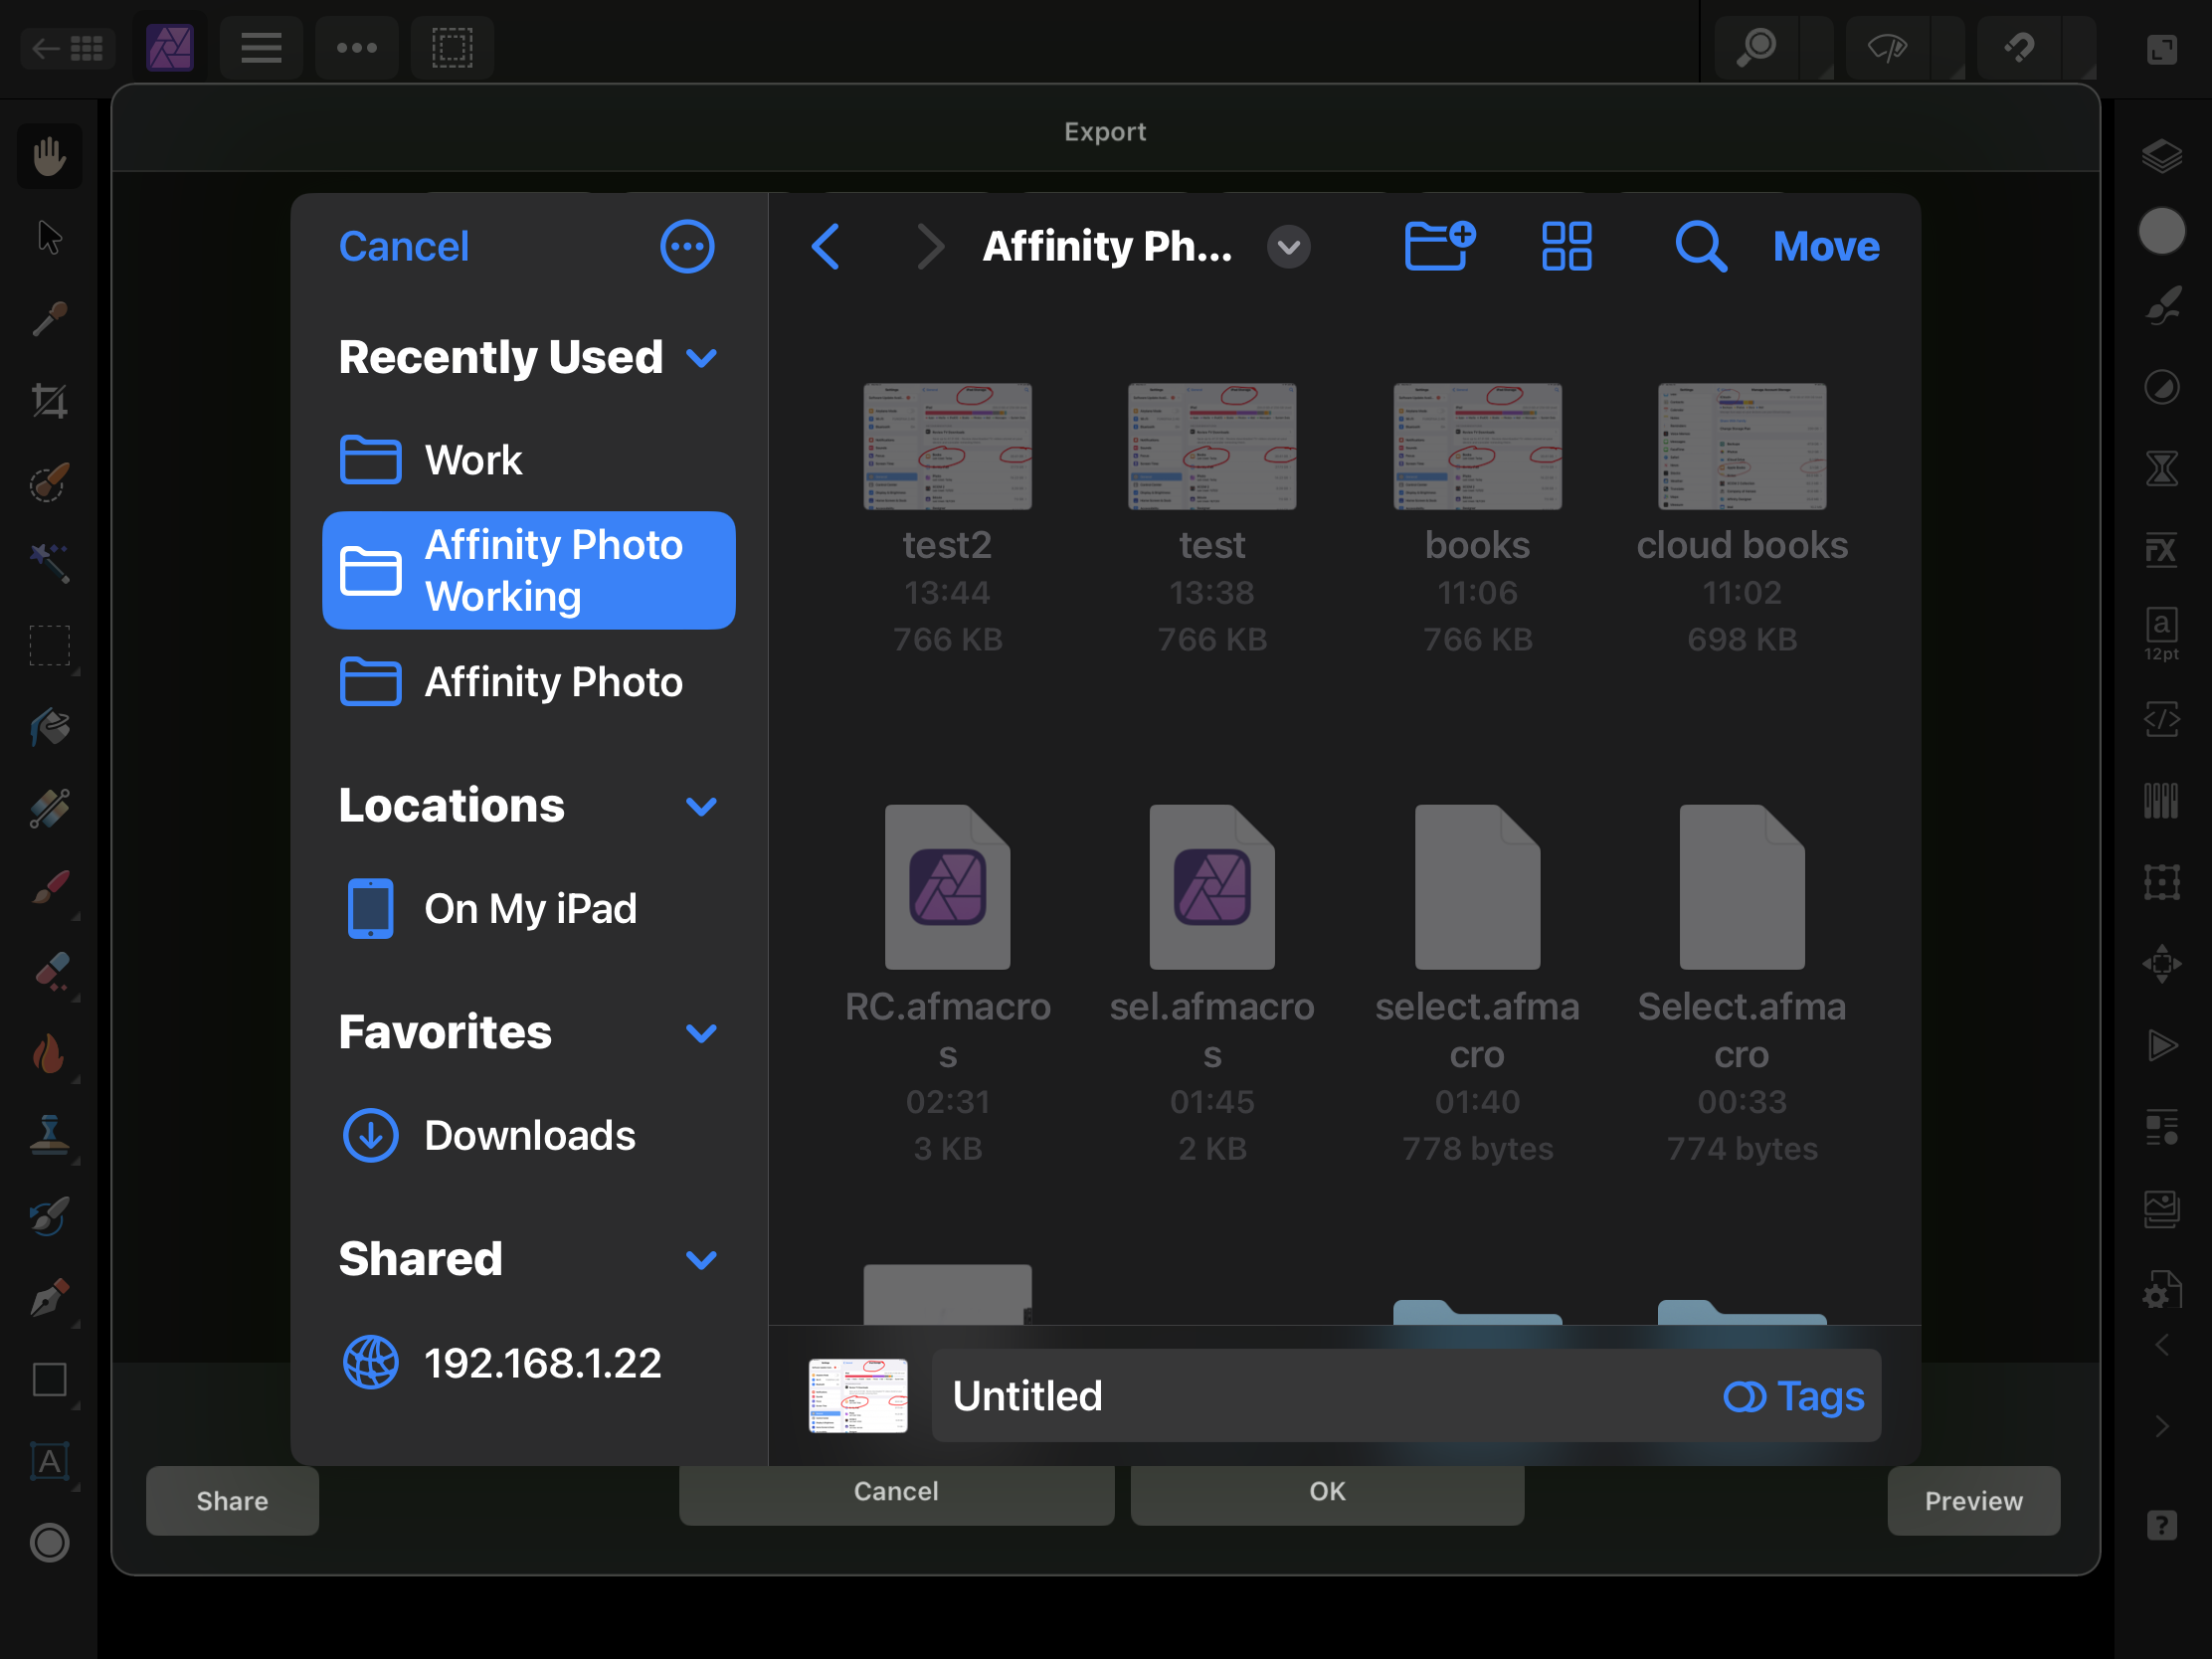Open the Transform studio panel
Screen dimensions: 2212x1659
(x=2161, y=882)
